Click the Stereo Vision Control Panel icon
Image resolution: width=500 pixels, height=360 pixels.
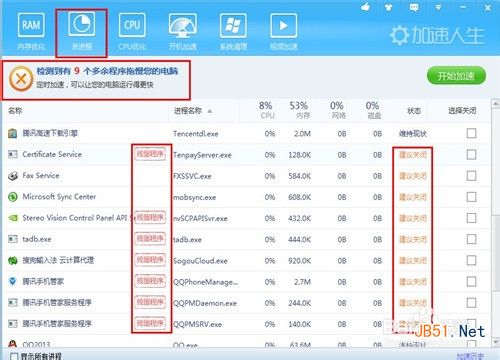[x=13, y=218]
